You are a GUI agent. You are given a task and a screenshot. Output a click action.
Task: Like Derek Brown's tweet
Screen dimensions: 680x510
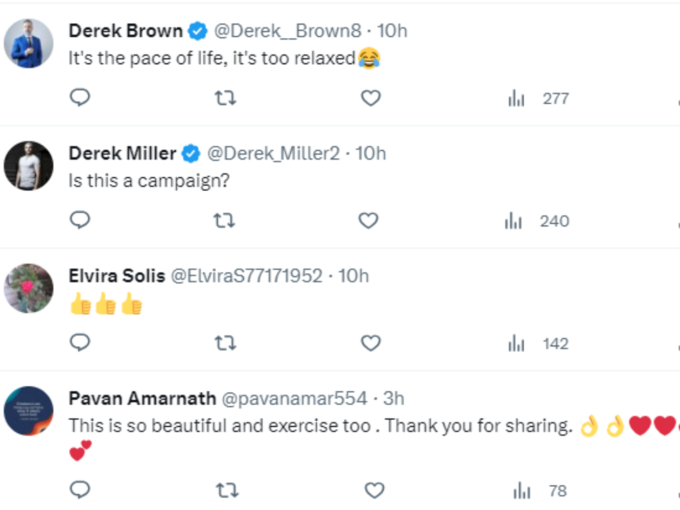[371, 98]
